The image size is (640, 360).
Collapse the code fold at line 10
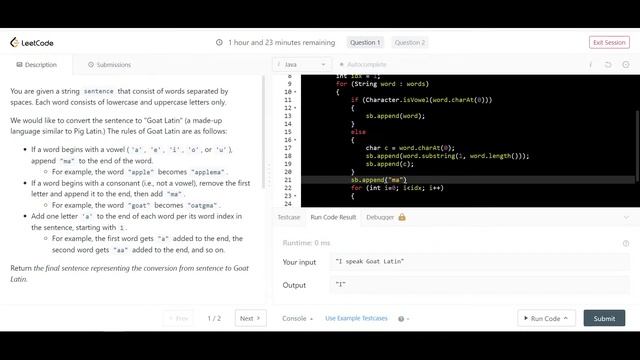point(296,92)
